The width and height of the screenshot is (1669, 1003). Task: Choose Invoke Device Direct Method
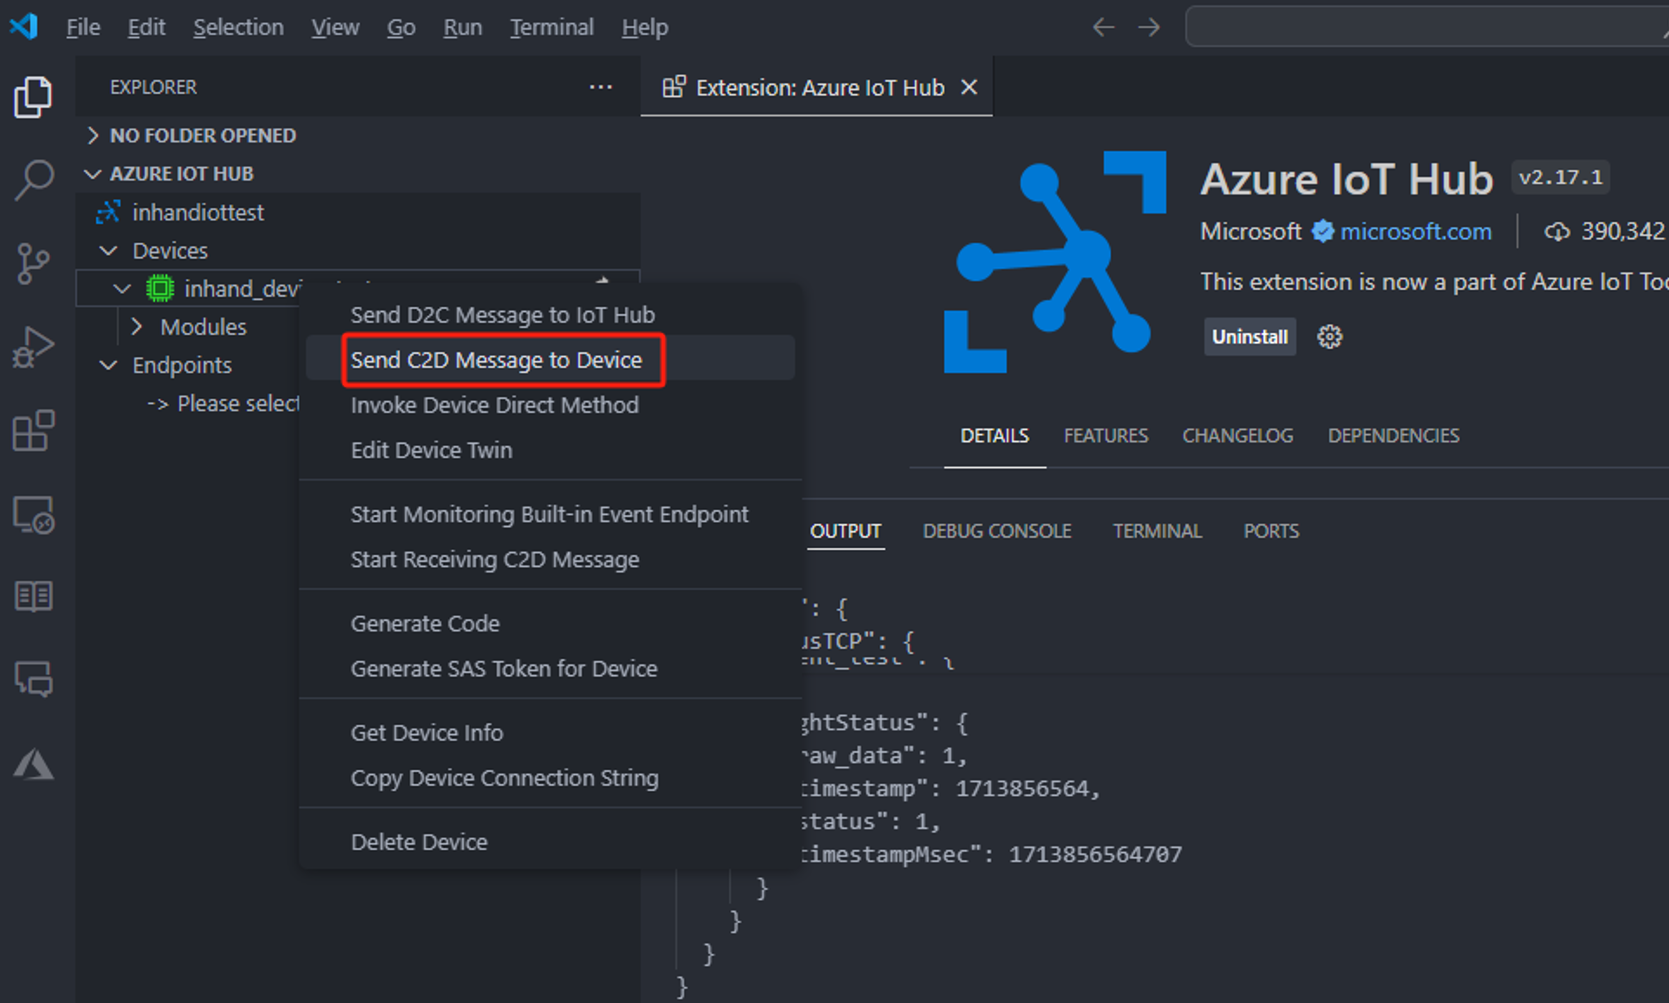point(494,405)
